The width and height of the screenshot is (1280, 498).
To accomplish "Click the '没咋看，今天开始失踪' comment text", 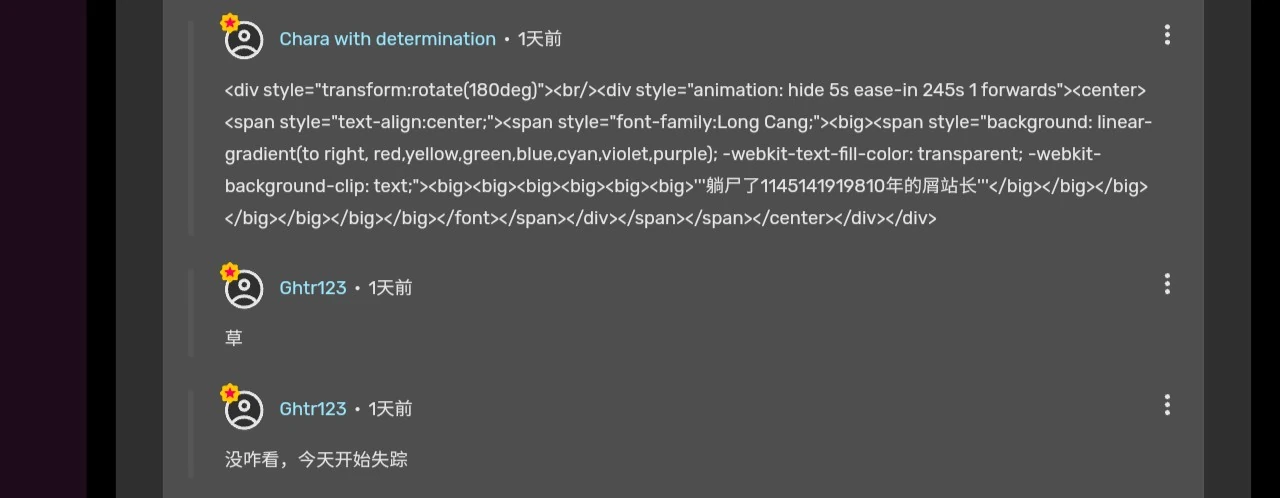I will [x=316, y=460].
